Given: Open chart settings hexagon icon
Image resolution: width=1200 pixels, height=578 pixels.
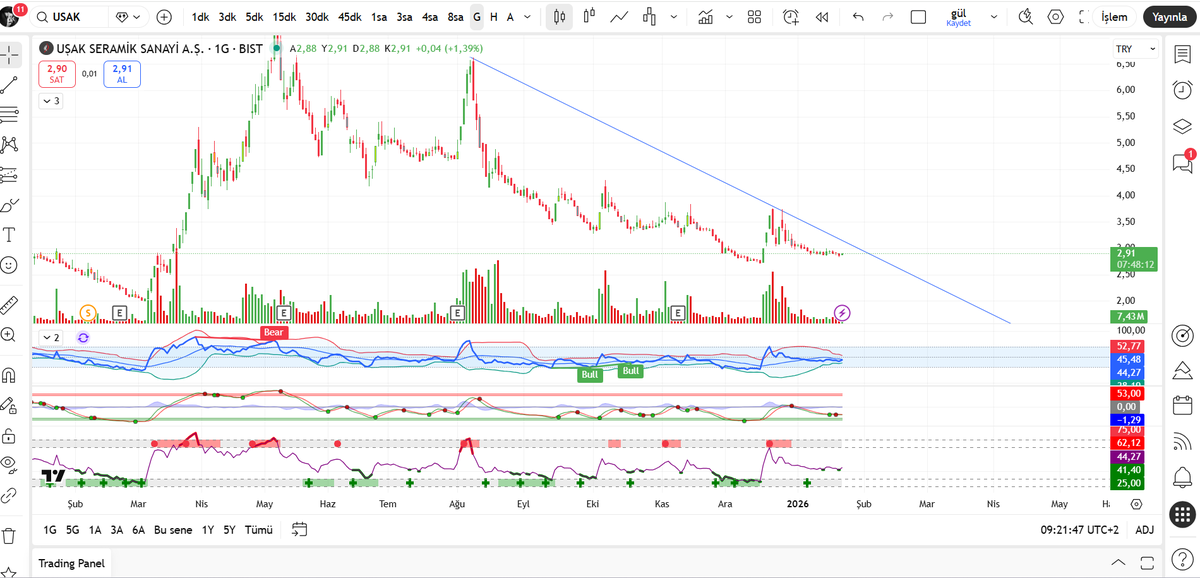Looking at the screenshot, I should [1056, 17].
